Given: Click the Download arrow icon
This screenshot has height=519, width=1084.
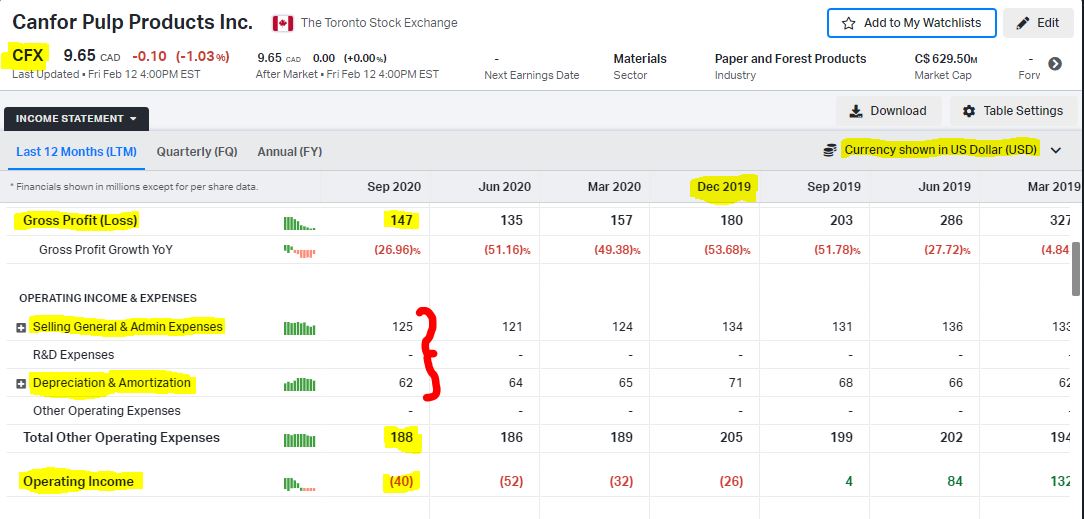Looking at the screenshot, I should click(x=856, y=111).
